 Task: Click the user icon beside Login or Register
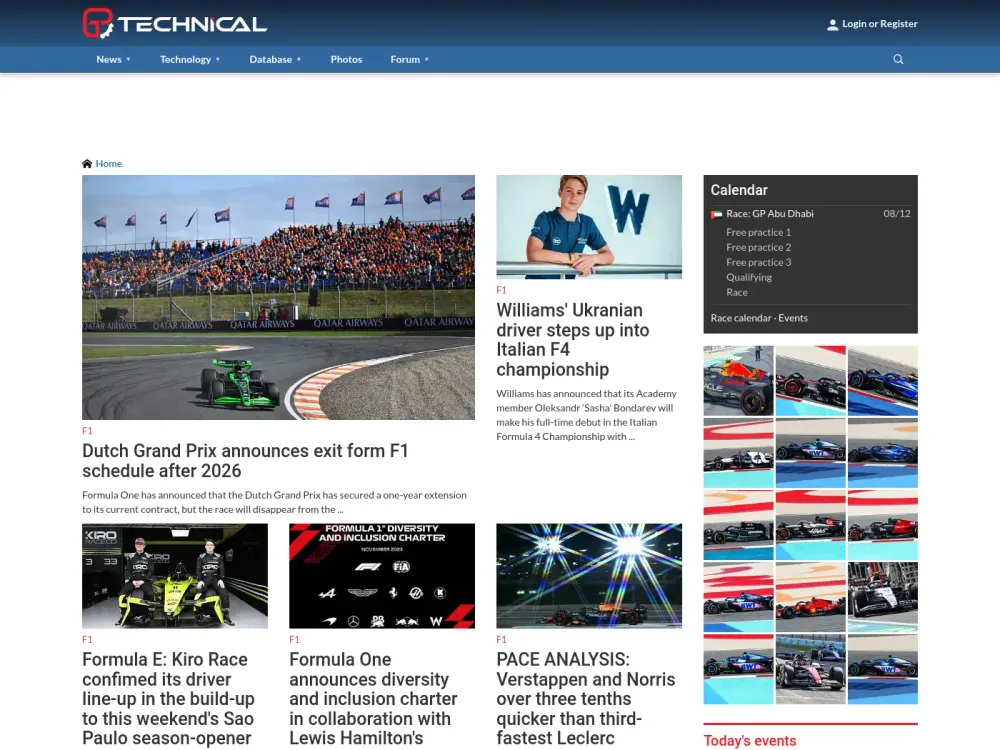[833, 23]
